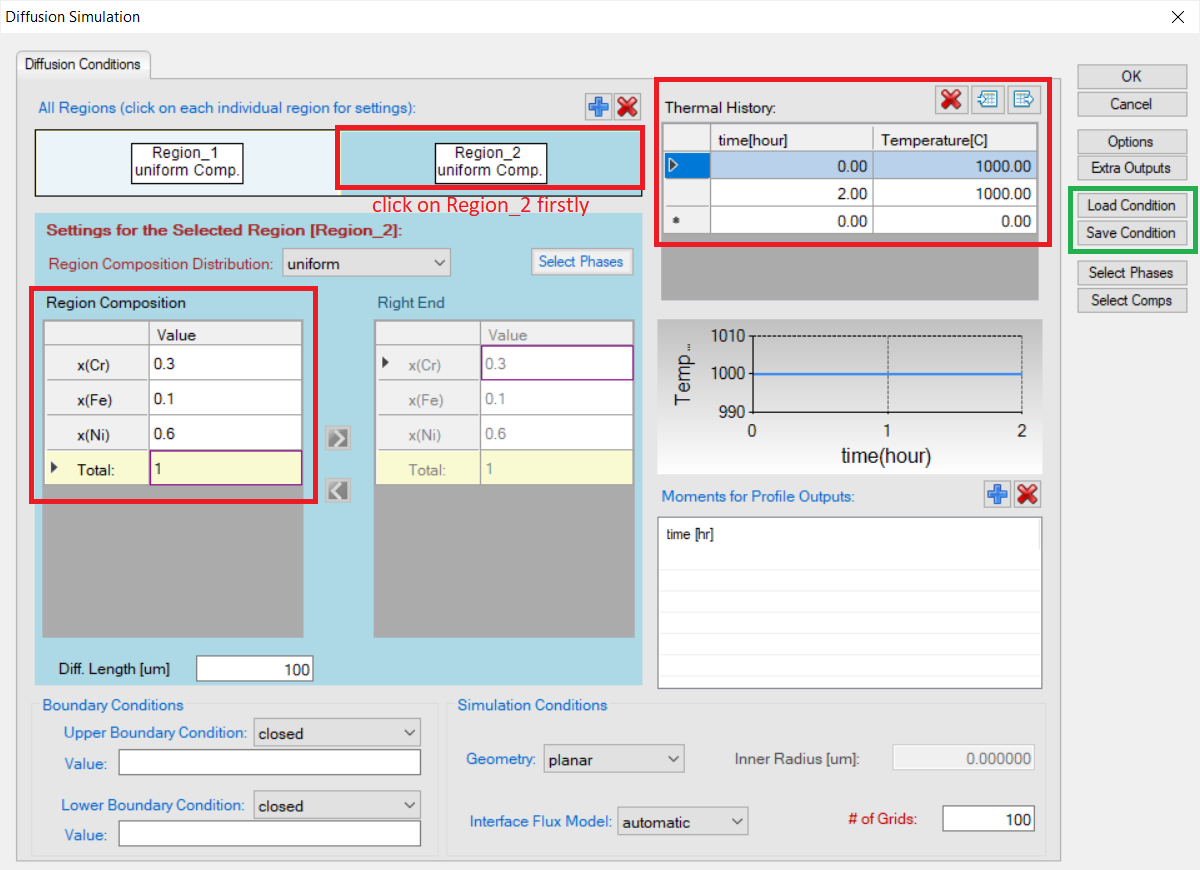This screenshot has height=870, width=1200.
Task: Click the red X icon to delete a region
Action: tap(628, 107)
